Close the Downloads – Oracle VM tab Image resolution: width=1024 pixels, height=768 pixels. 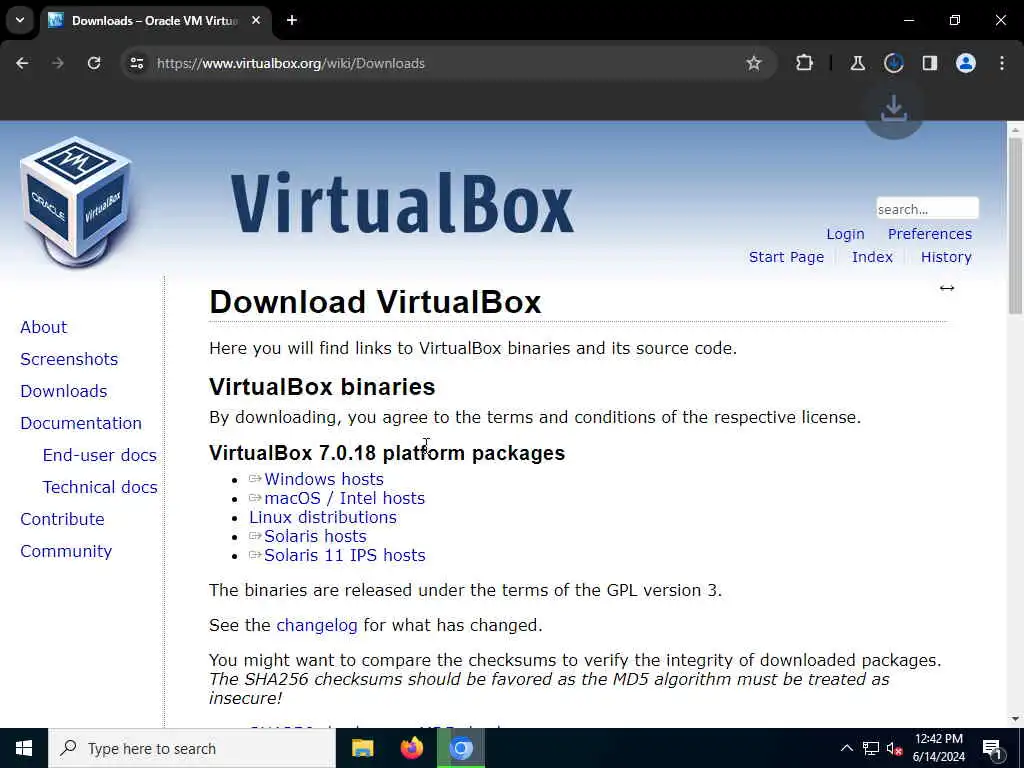pyautogui.click(x=256, y=20)
